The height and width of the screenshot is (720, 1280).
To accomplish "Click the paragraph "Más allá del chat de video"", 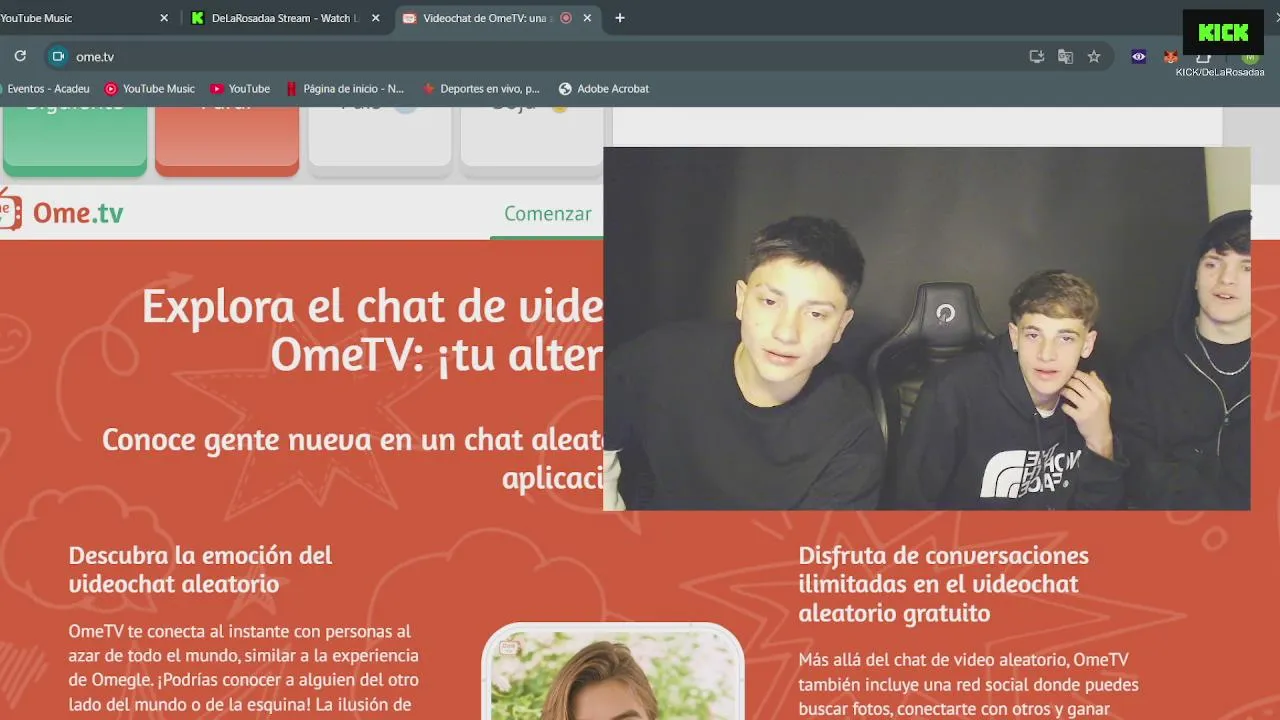I will coord(968,685).
